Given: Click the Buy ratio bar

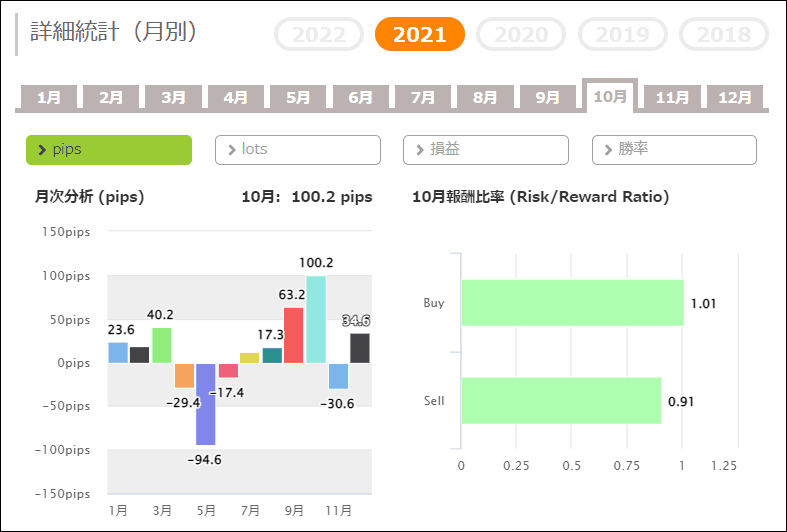Looking at the screenshot, I should click(x=573, y=303).
